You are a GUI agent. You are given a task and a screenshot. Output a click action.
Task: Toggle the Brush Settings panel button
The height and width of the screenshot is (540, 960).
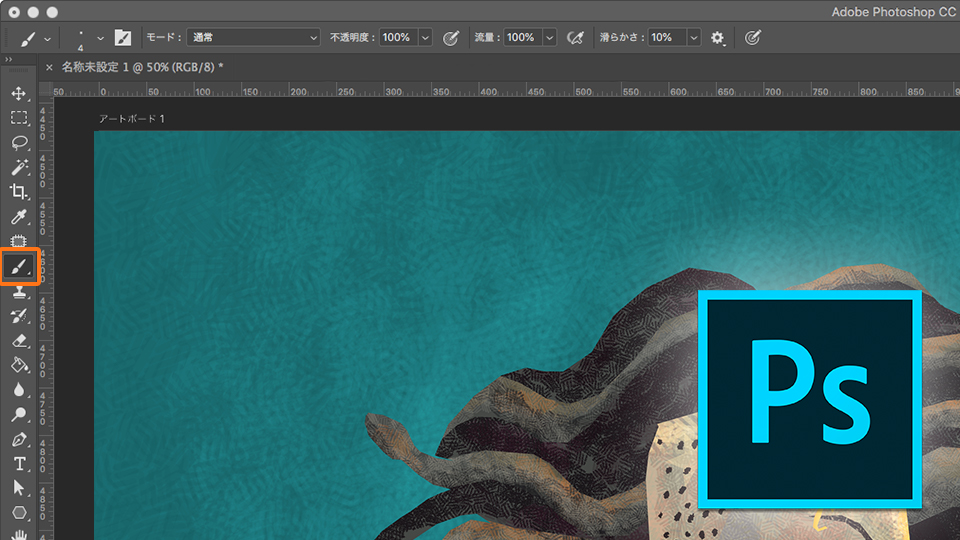pos(122,38)
